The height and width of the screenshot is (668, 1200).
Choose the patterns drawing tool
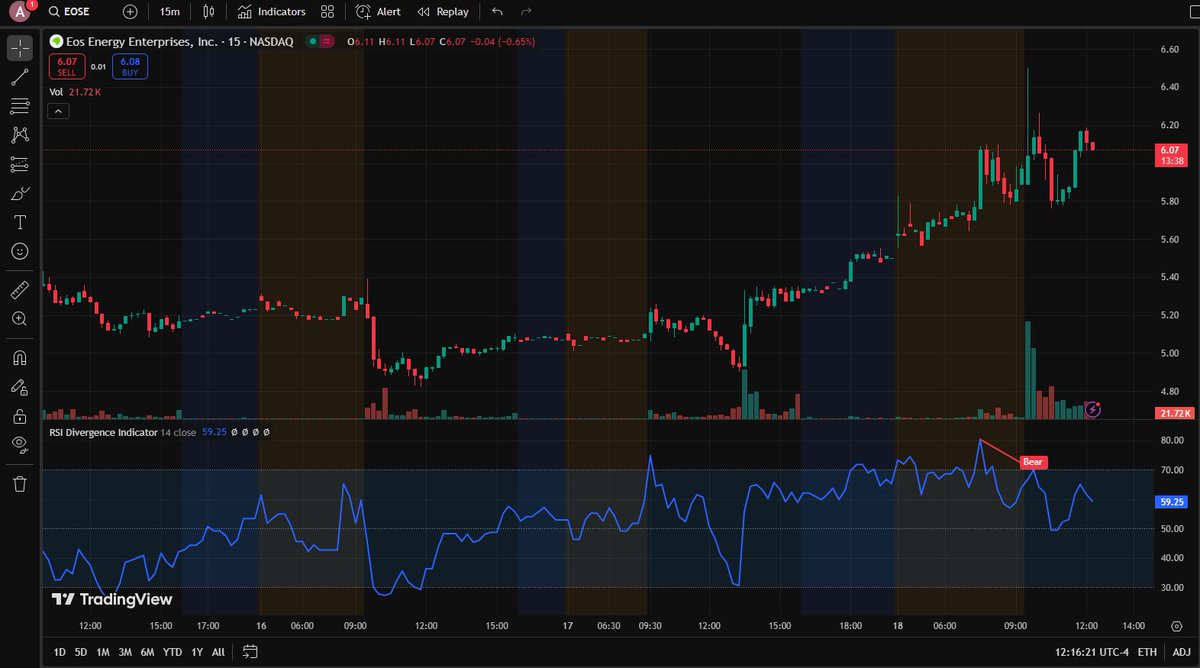(x=20, y=135)
